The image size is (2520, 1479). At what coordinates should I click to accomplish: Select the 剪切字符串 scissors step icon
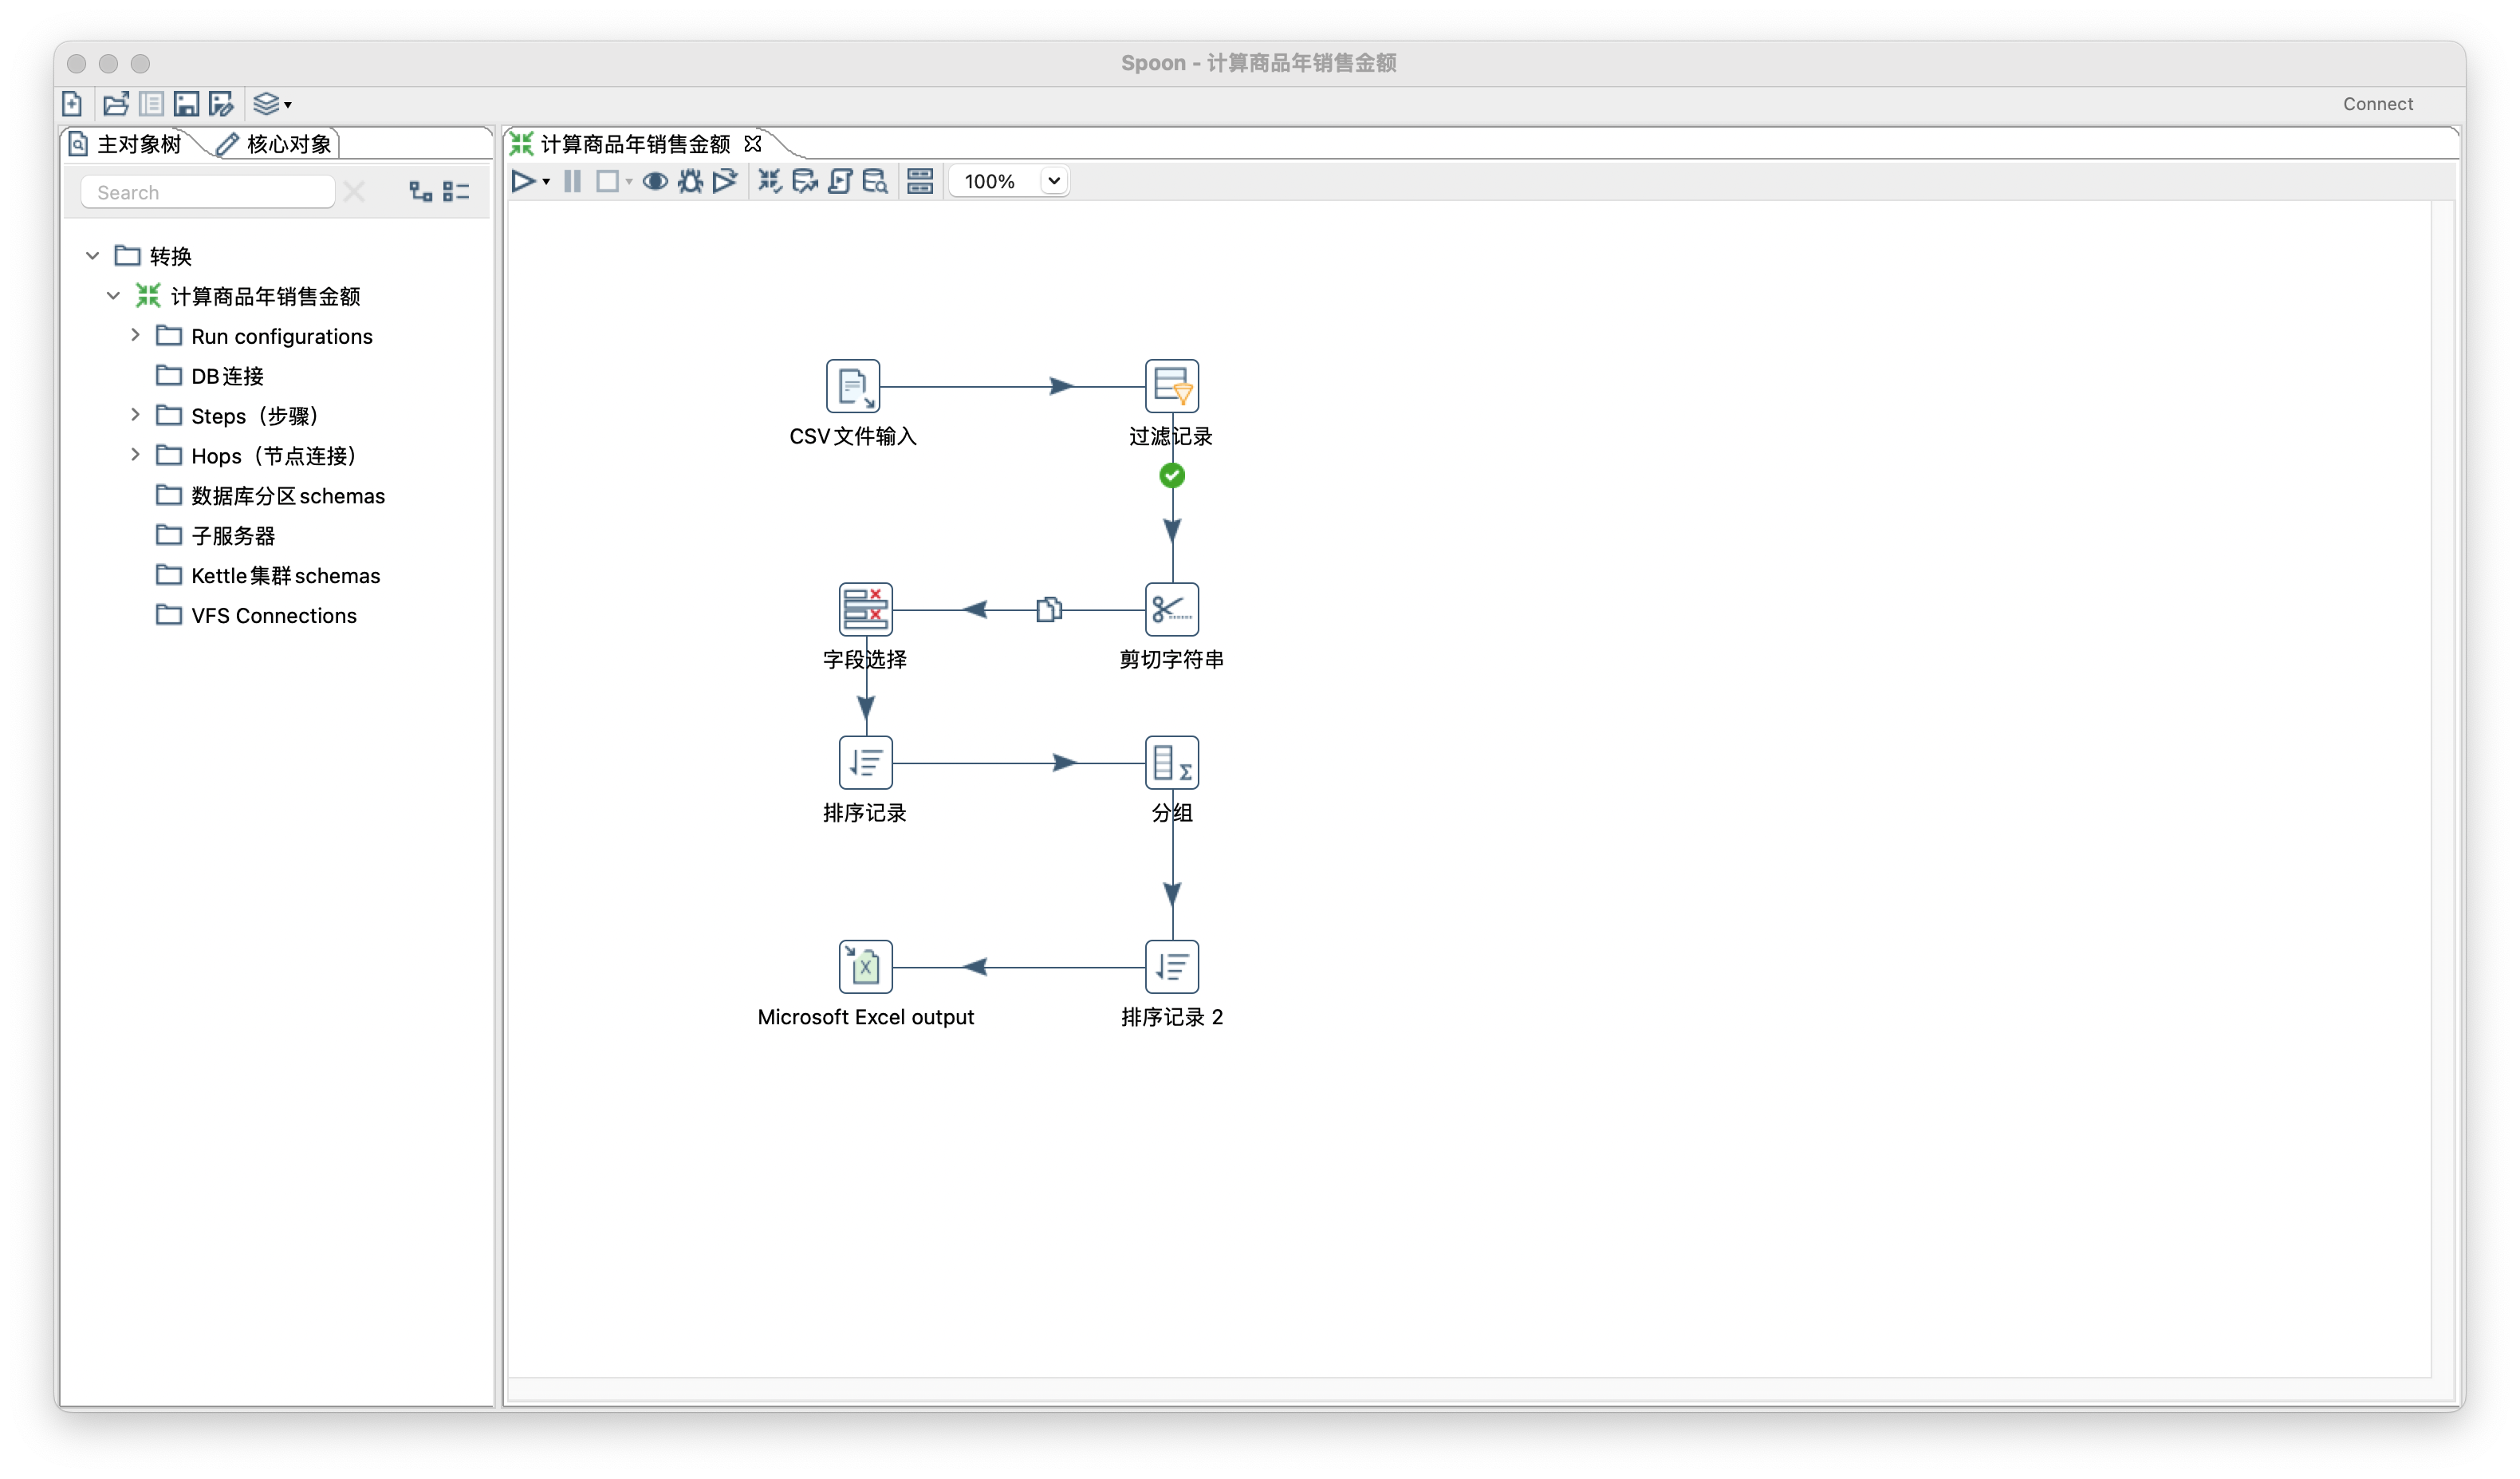(x=1172, y=609)
